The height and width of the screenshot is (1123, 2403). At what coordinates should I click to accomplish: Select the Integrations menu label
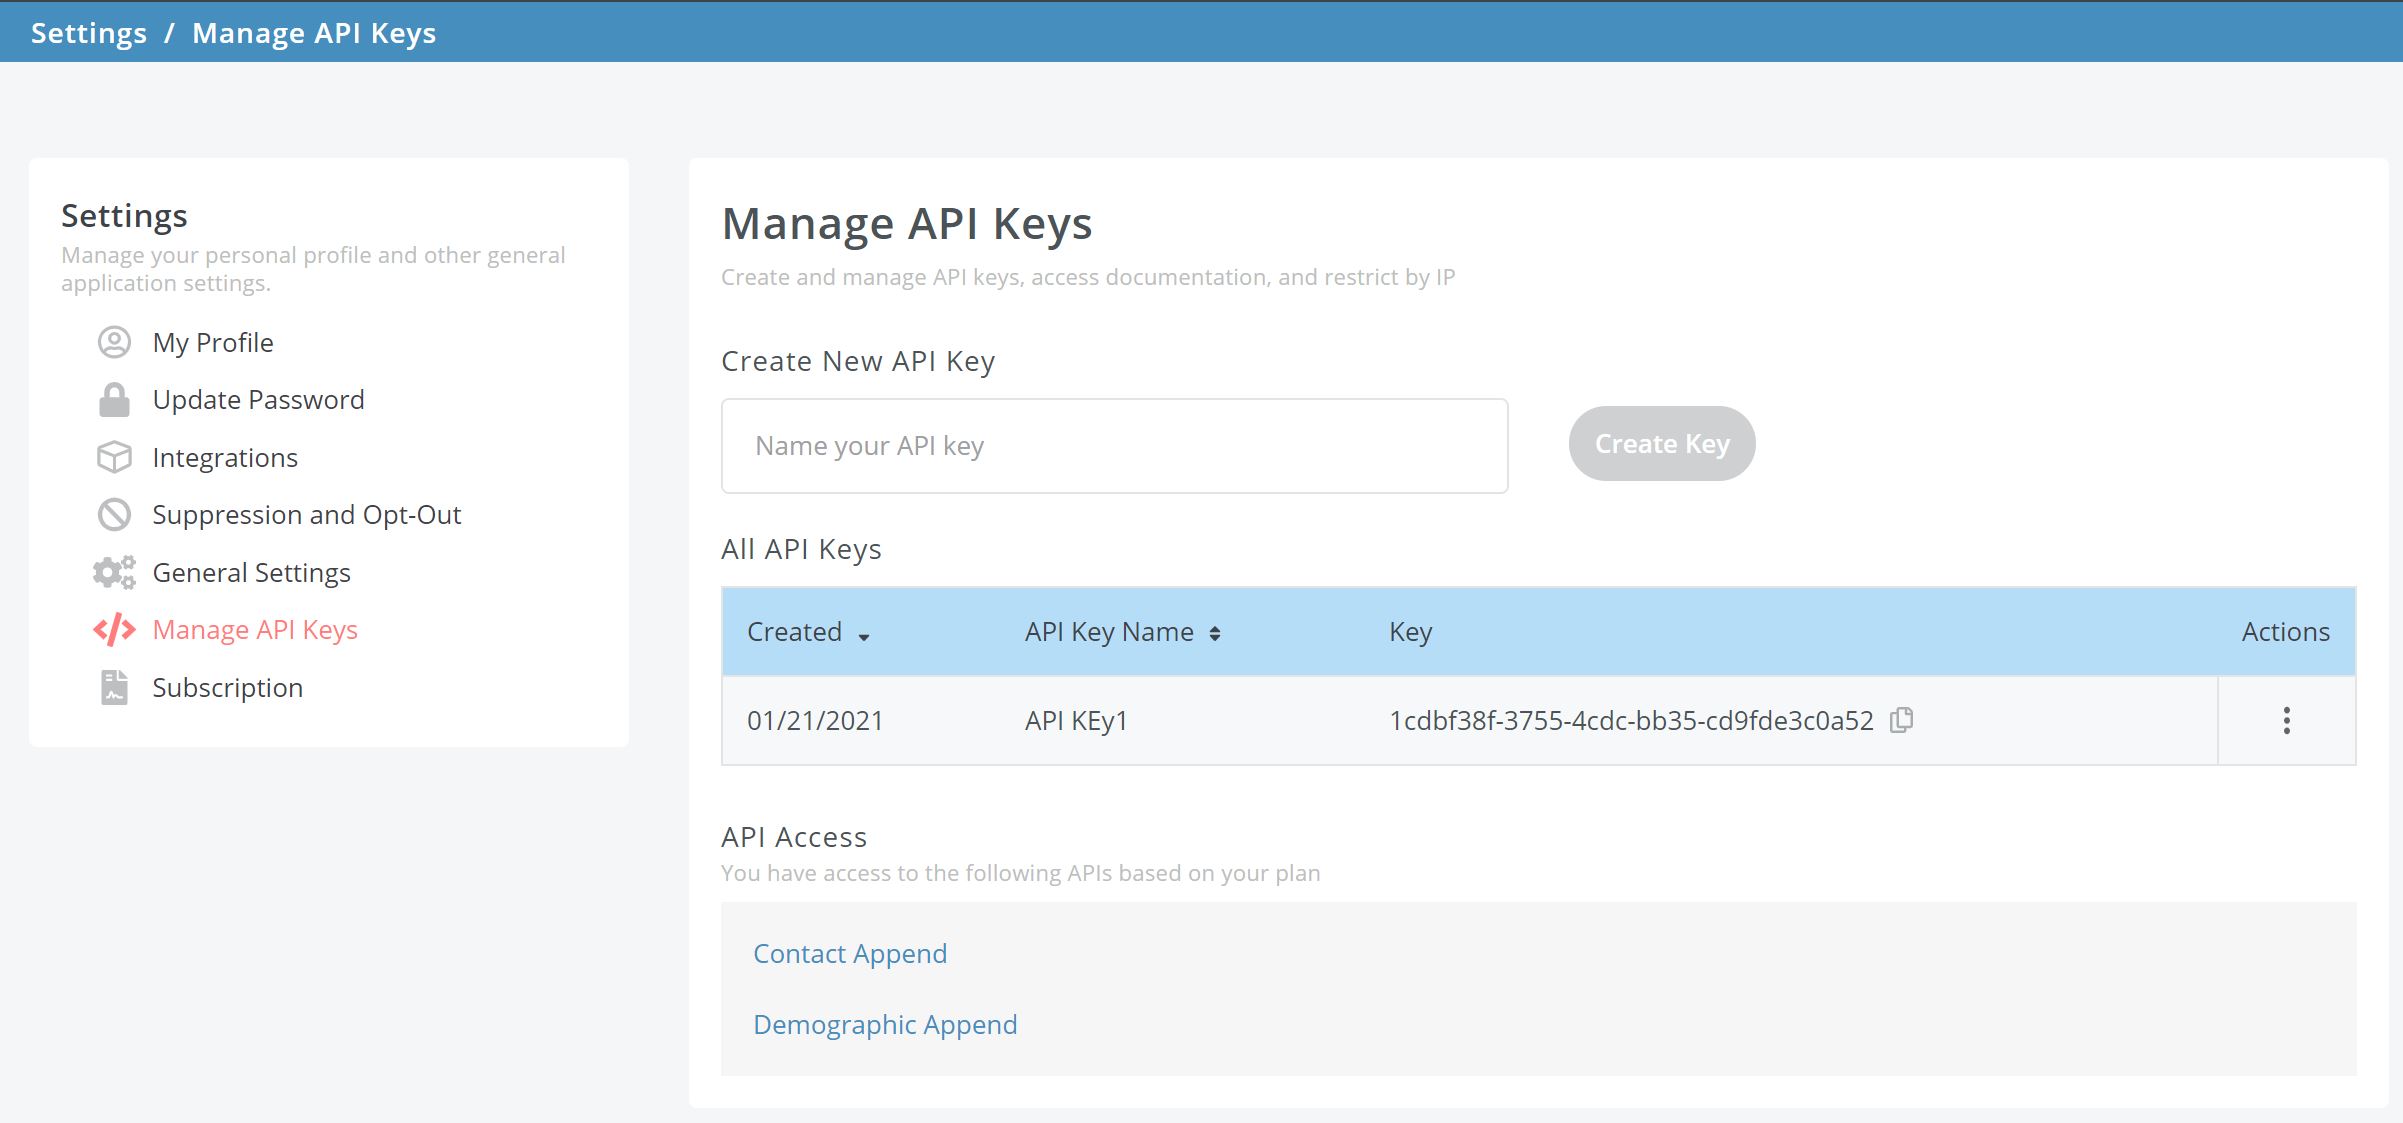pyautogui.click(x=225, y=457)
